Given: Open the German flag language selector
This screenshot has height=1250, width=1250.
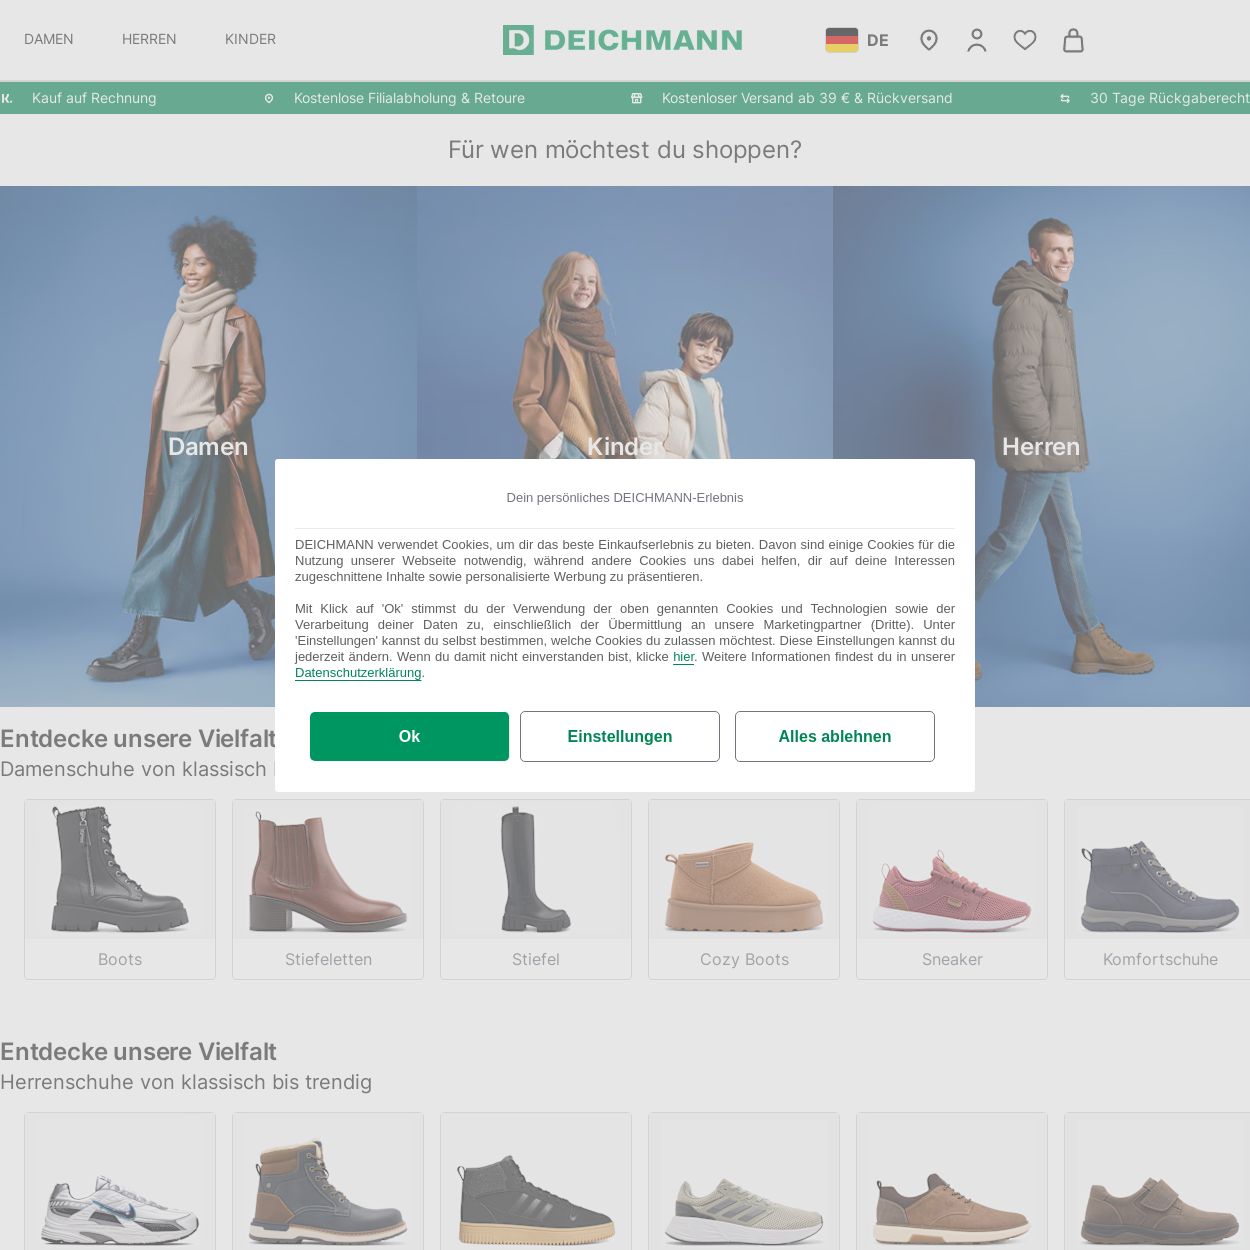Looking at the screenshot, I should coord(842,39).
